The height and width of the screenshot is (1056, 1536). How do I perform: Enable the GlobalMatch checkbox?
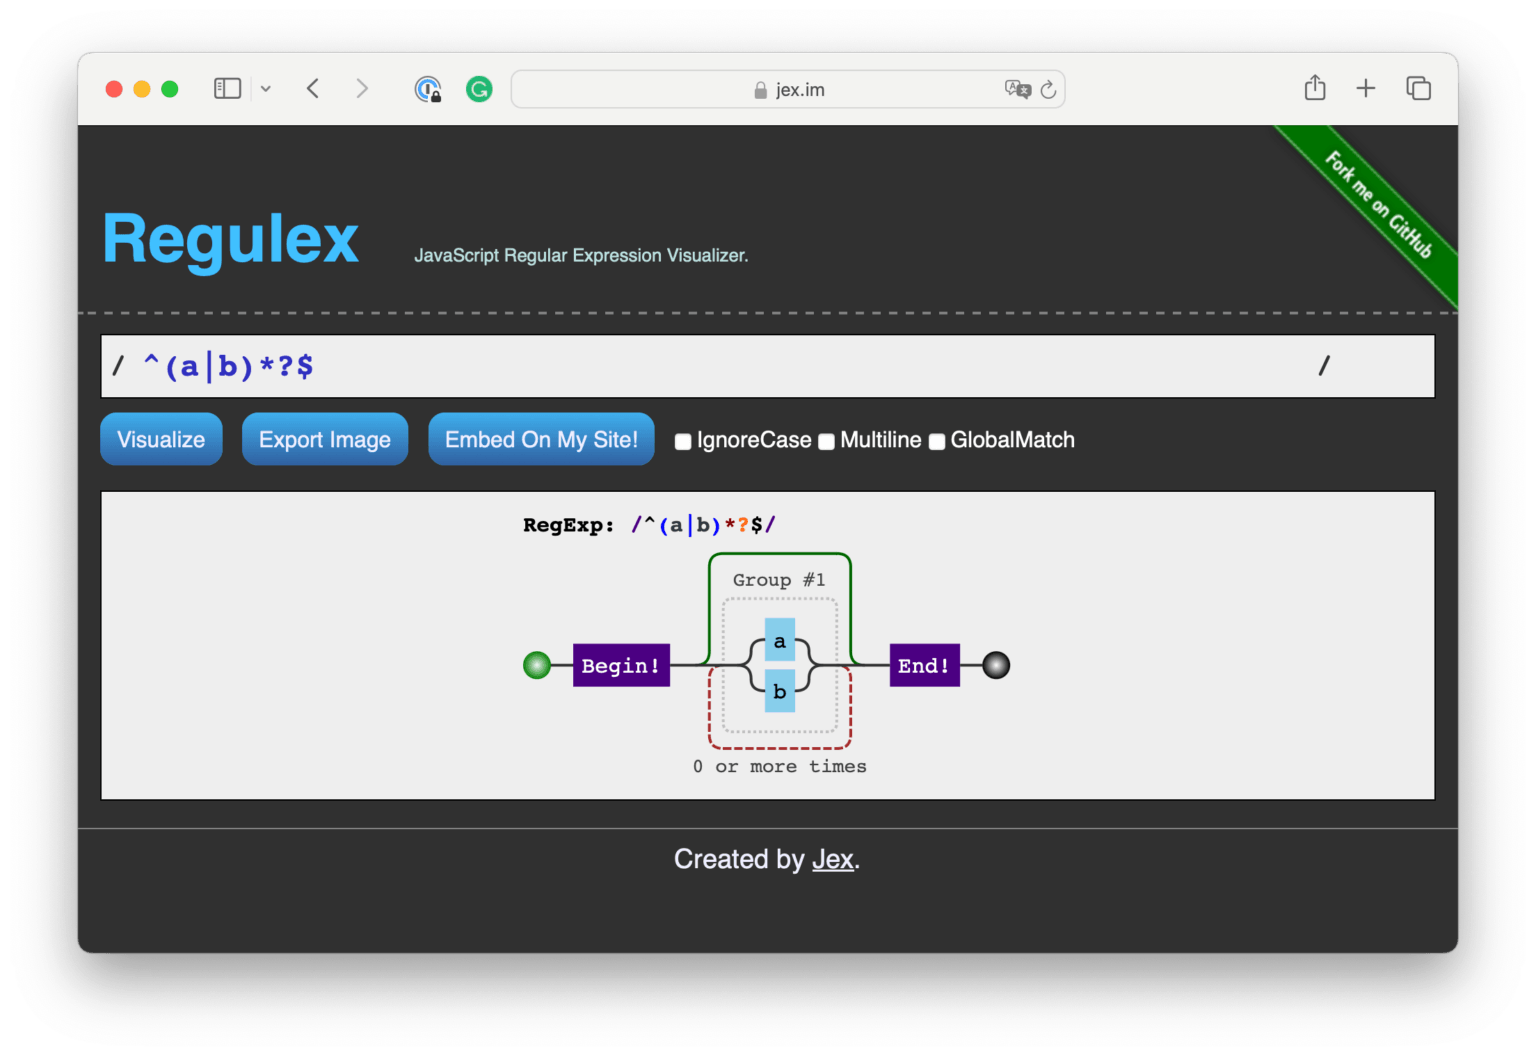point(937,441)
